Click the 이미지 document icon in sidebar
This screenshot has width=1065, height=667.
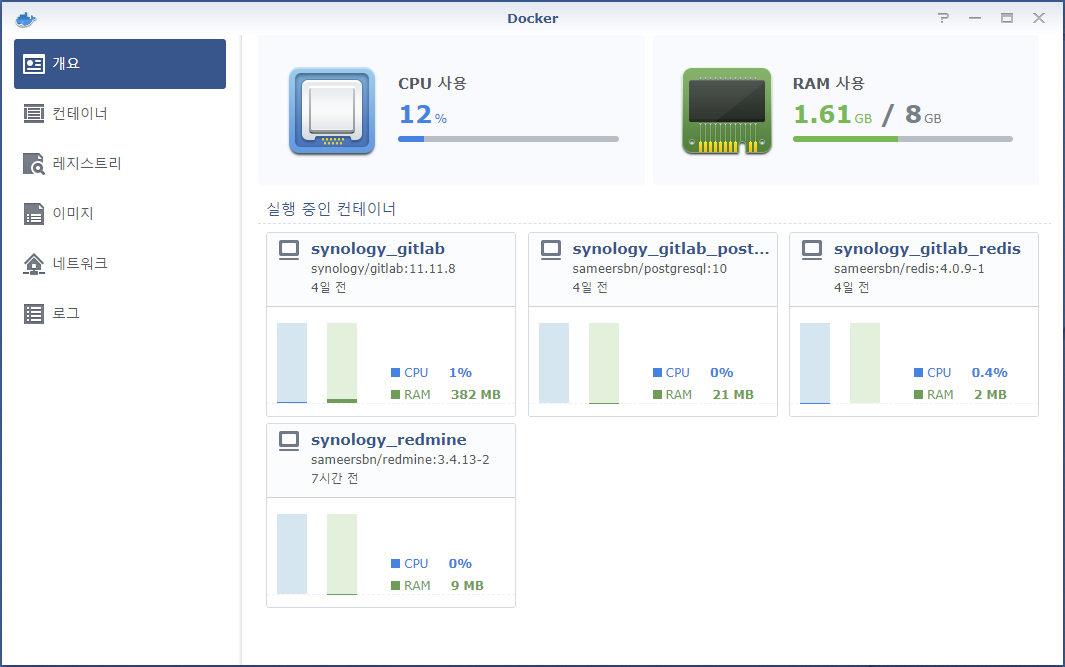(x=34, y=213)
